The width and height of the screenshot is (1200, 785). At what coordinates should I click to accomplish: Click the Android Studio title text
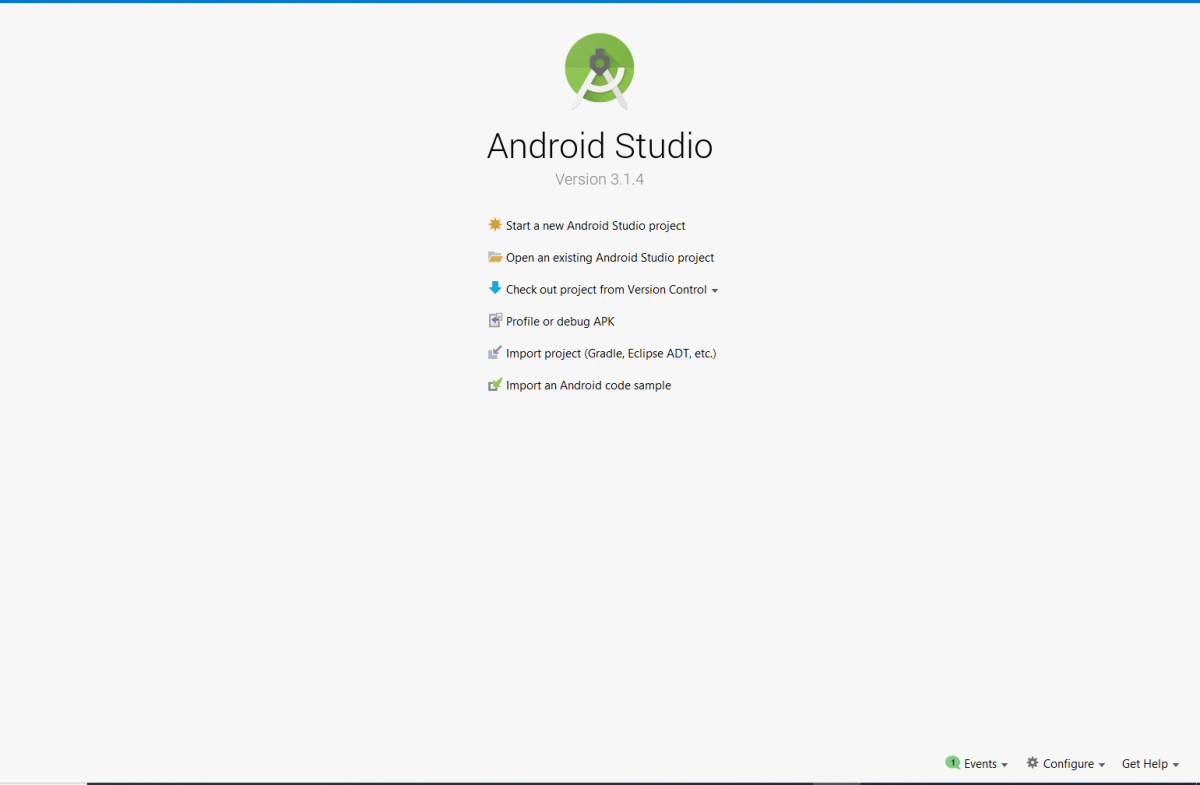tap(600, 146)
